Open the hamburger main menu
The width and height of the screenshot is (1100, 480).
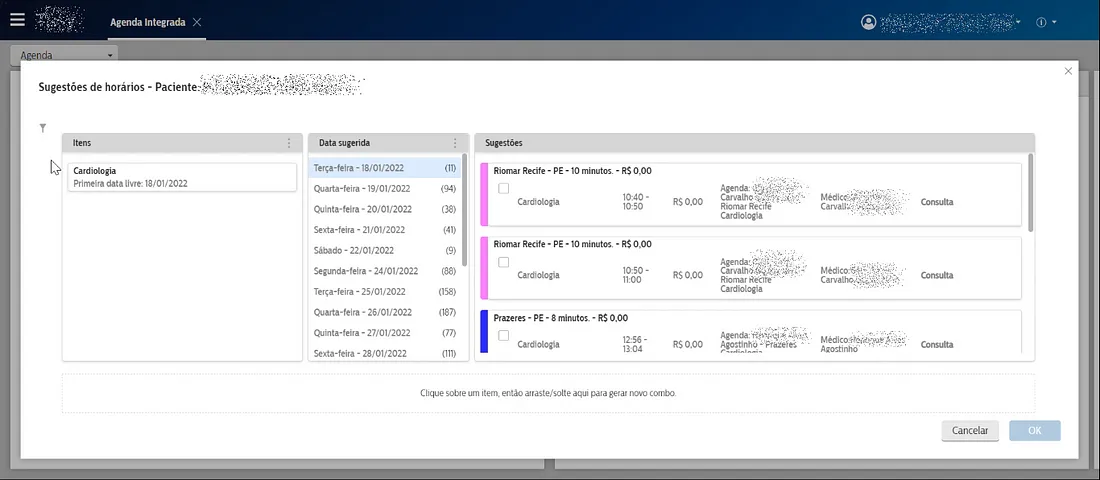click(x=17, y=20)
